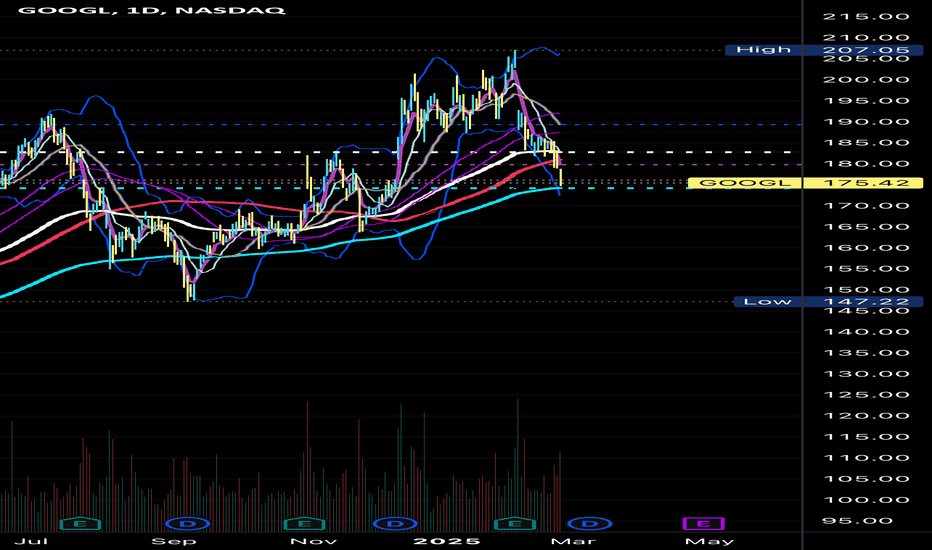
Task: Click the 190.00 price axis value
Action: (x=866, y=122)
